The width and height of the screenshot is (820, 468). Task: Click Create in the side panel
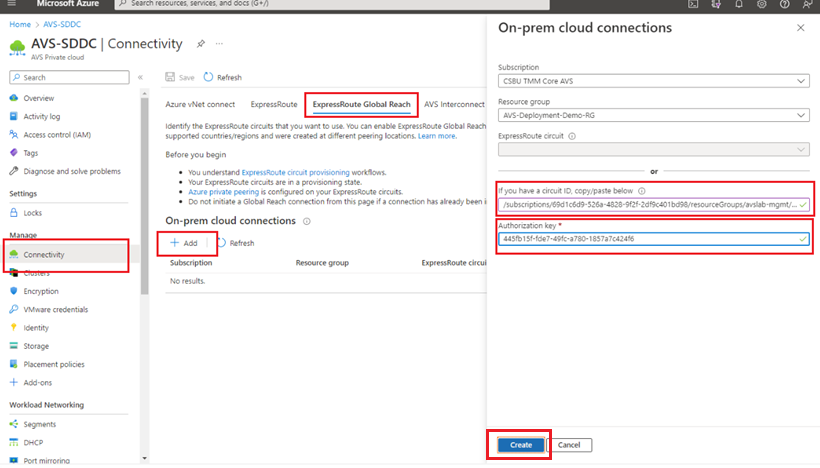(521, 445)
